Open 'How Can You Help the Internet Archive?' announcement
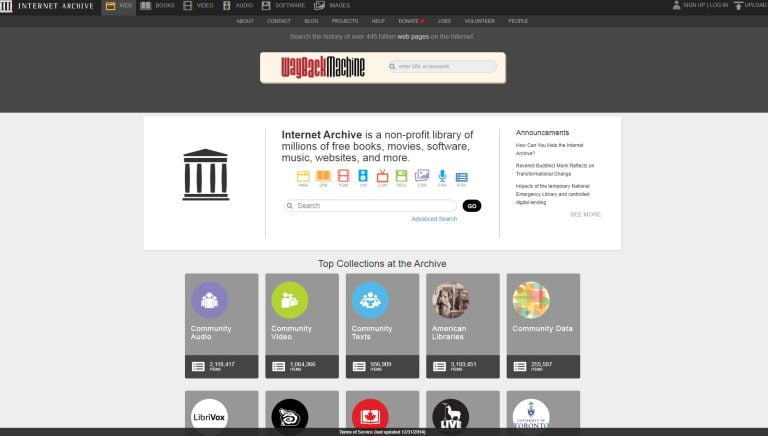 tap(549, 149)
